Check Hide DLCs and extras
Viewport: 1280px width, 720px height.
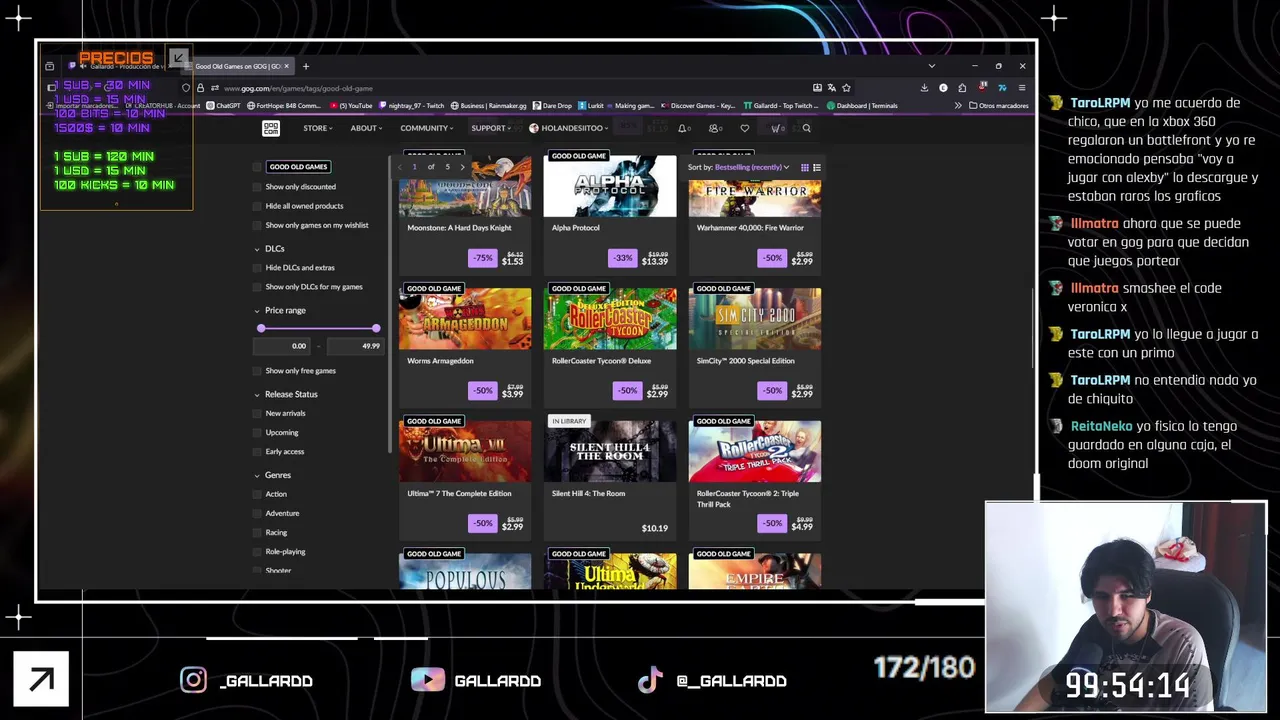pyautogui.click(x=257, y=268)
